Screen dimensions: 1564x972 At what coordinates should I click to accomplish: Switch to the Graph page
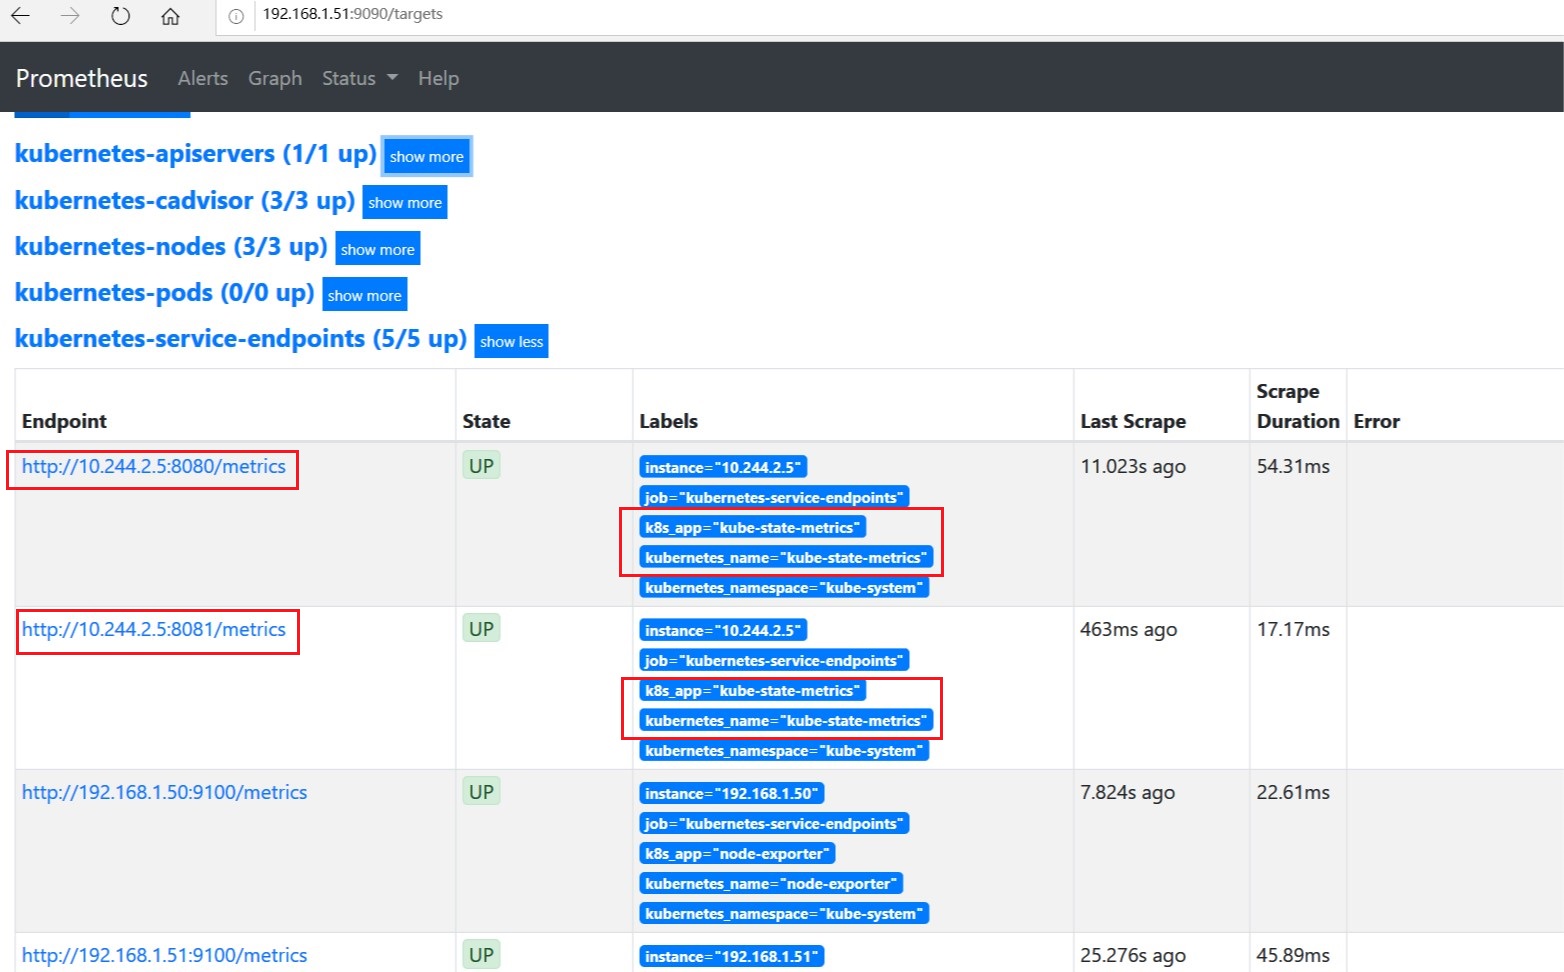[x=275, y=78]
